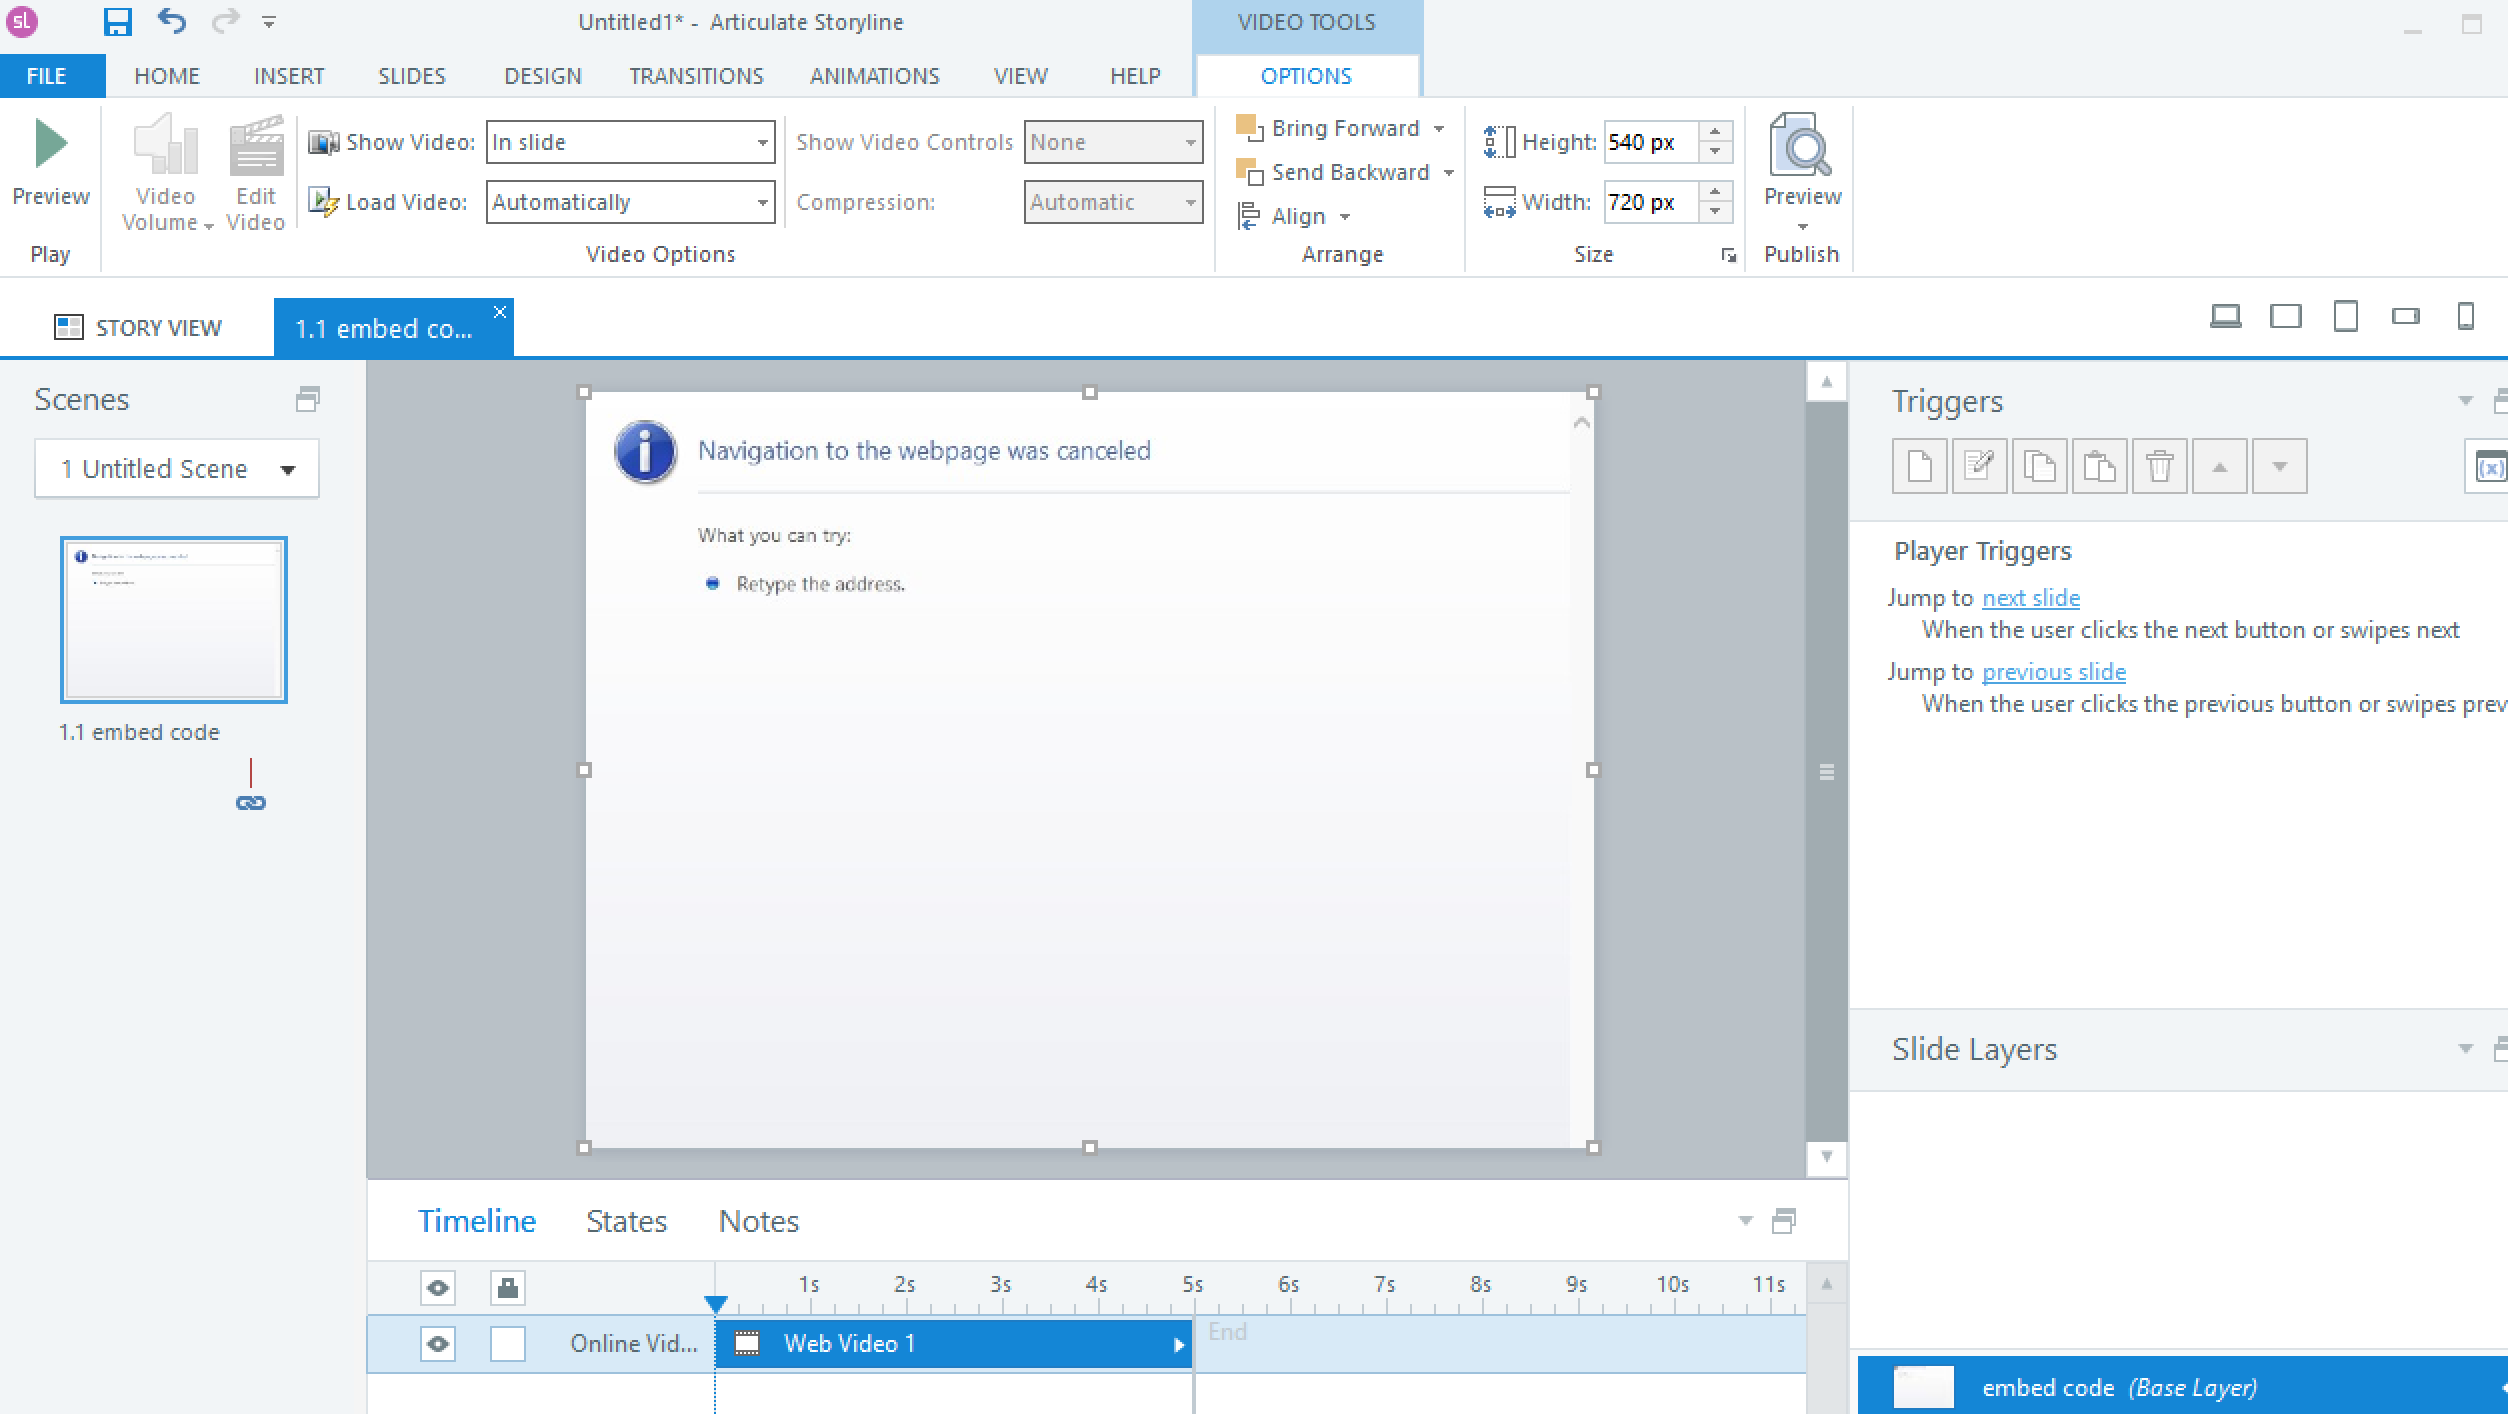Switch to the ANIMATIONS ribbon tab
The height and width of the screenshot is (1414, 2508).
tap(873, 75)
